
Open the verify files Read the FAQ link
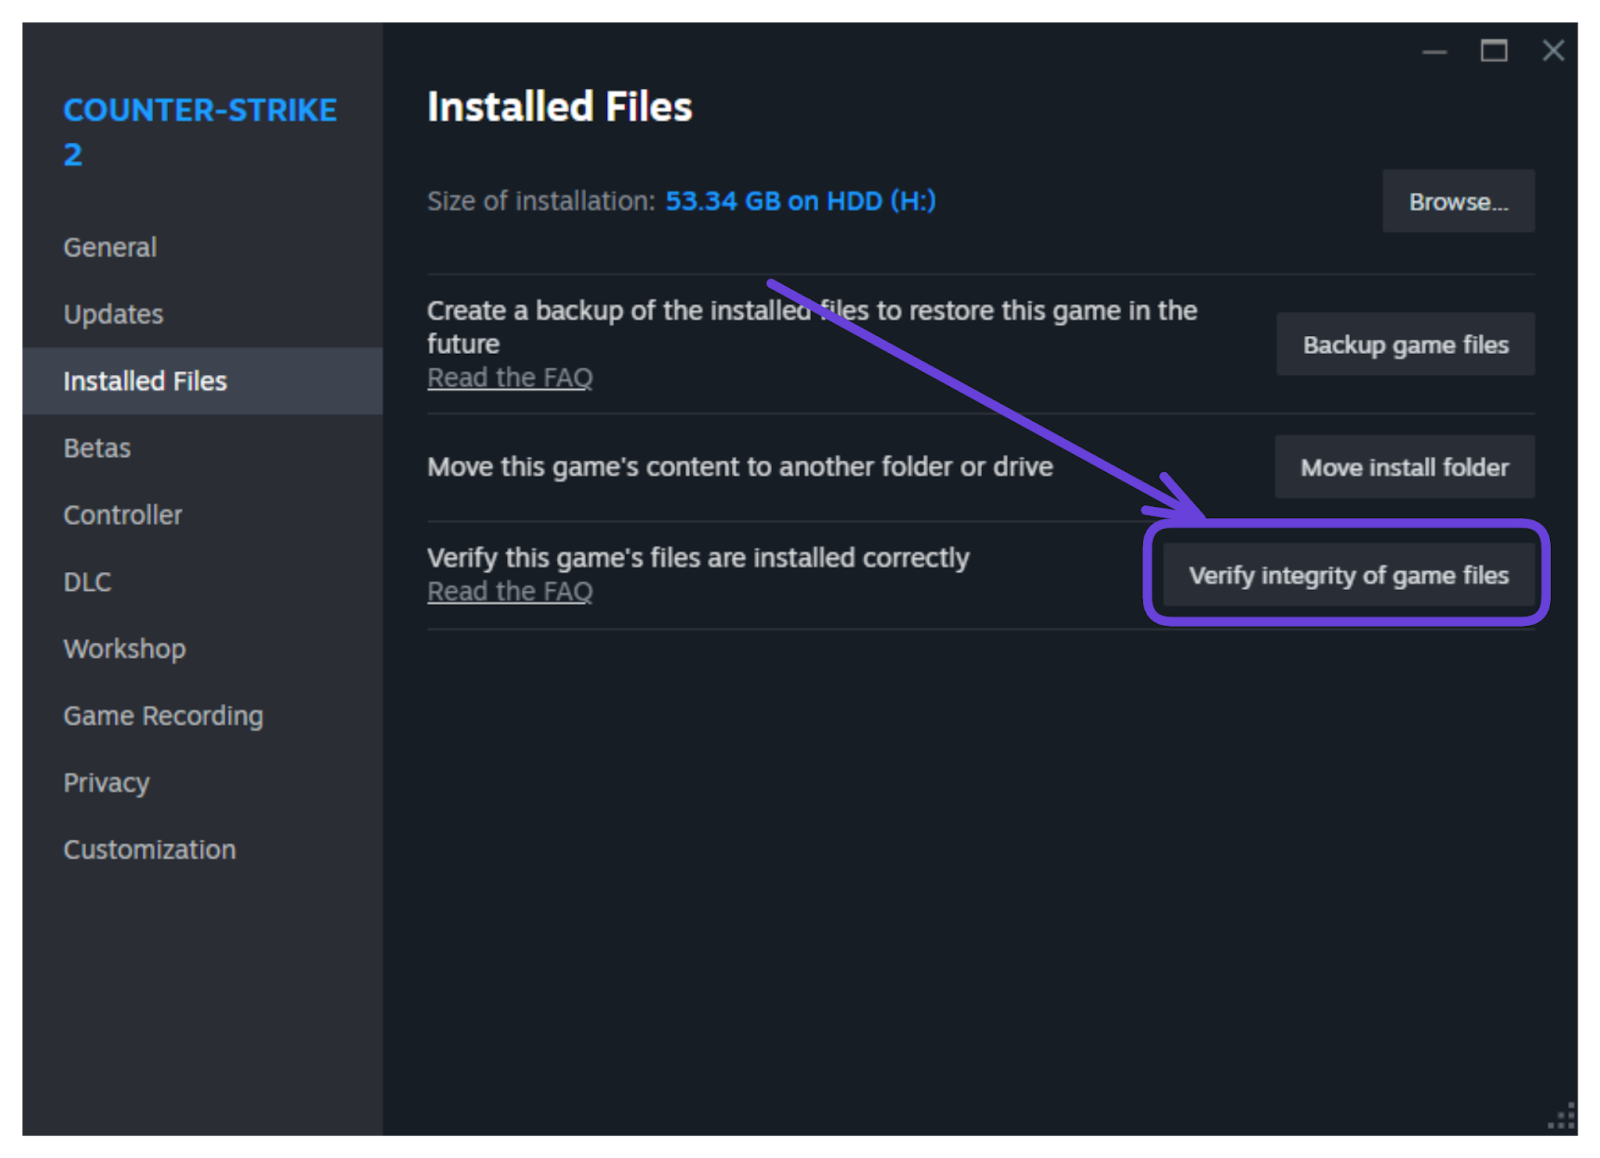pyautogui.click(x=510, y=591)
